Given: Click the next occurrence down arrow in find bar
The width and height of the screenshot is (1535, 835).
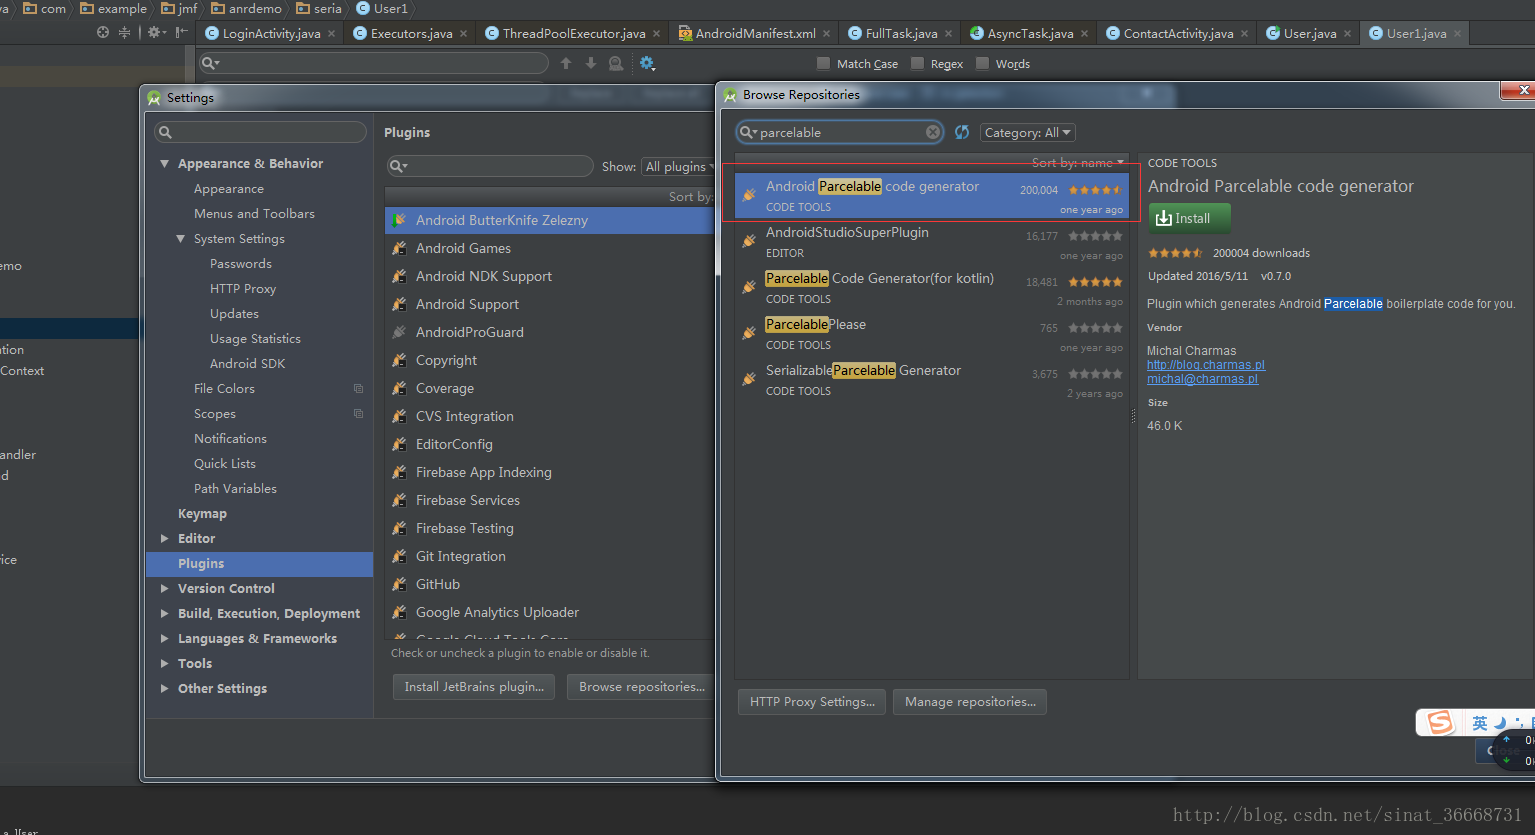Looking at the screenshot, I should click(591, 63).
